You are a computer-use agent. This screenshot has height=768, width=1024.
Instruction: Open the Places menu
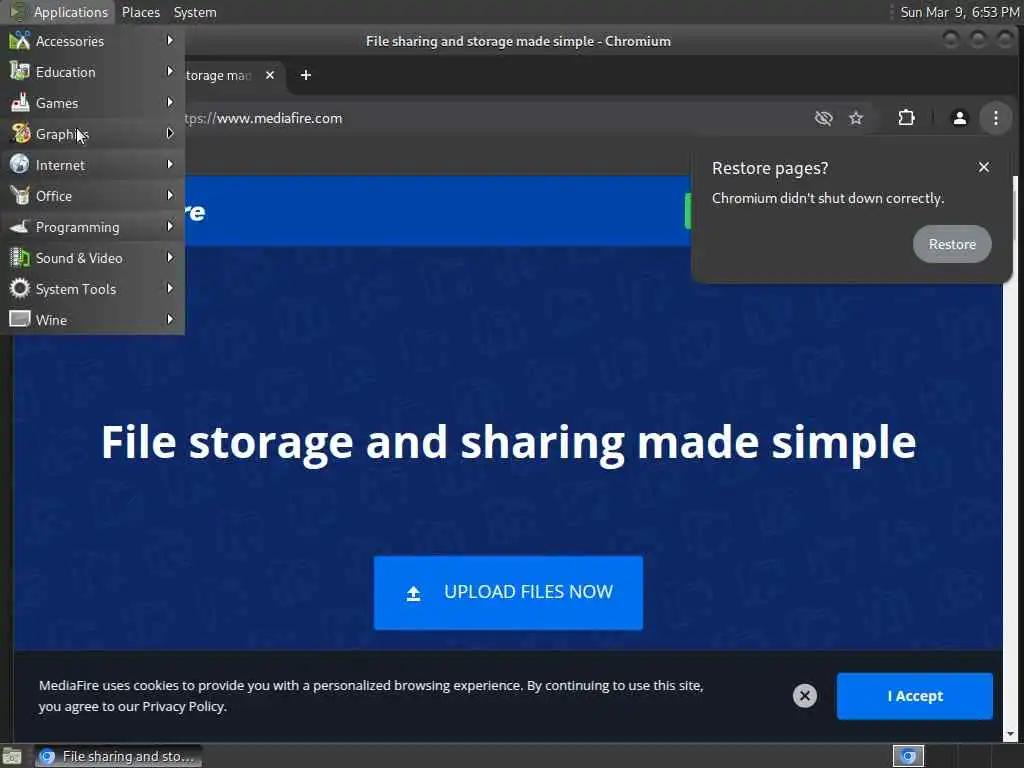point(140,12)
